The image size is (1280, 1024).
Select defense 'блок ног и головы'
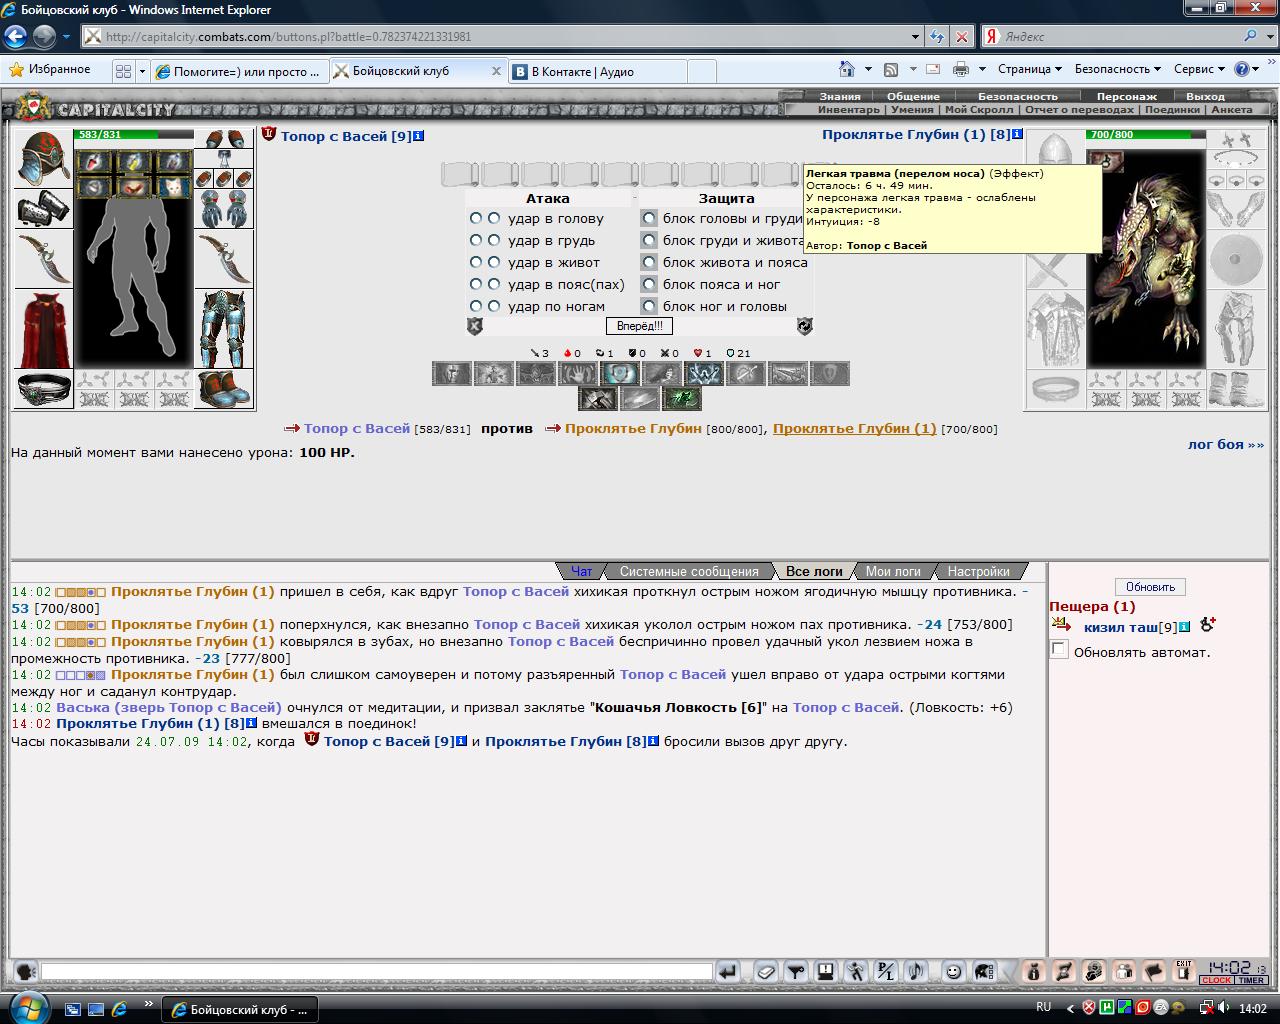tap(650, 306)
